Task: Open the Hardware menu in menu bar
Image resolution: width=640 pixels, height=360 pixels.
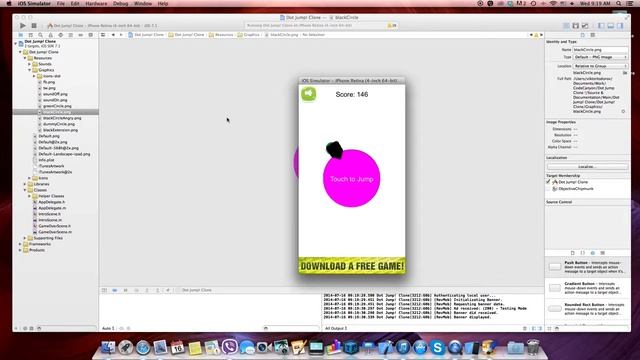Action: (x=96, y=4)
